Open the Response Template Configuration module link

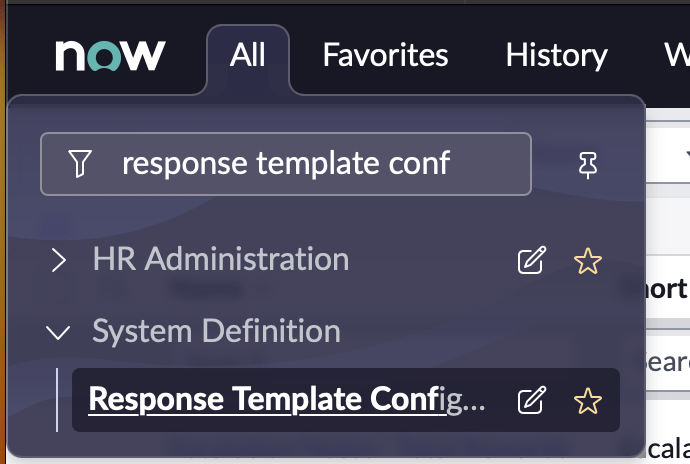coord(287,400)
